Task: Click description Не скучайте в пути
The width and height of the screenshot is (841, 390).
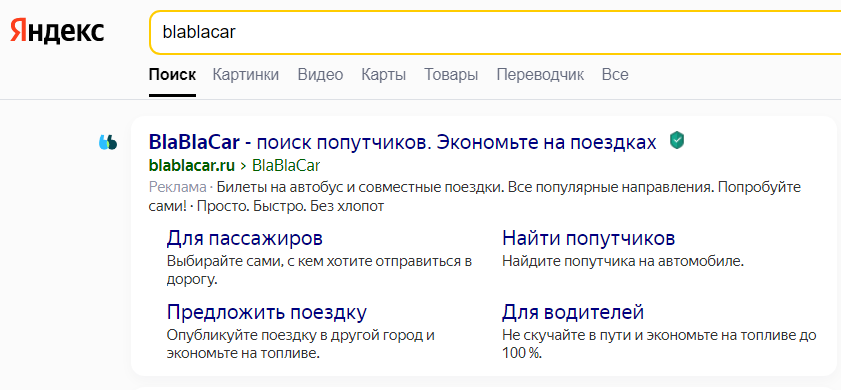Action: [x=659, y=344]
